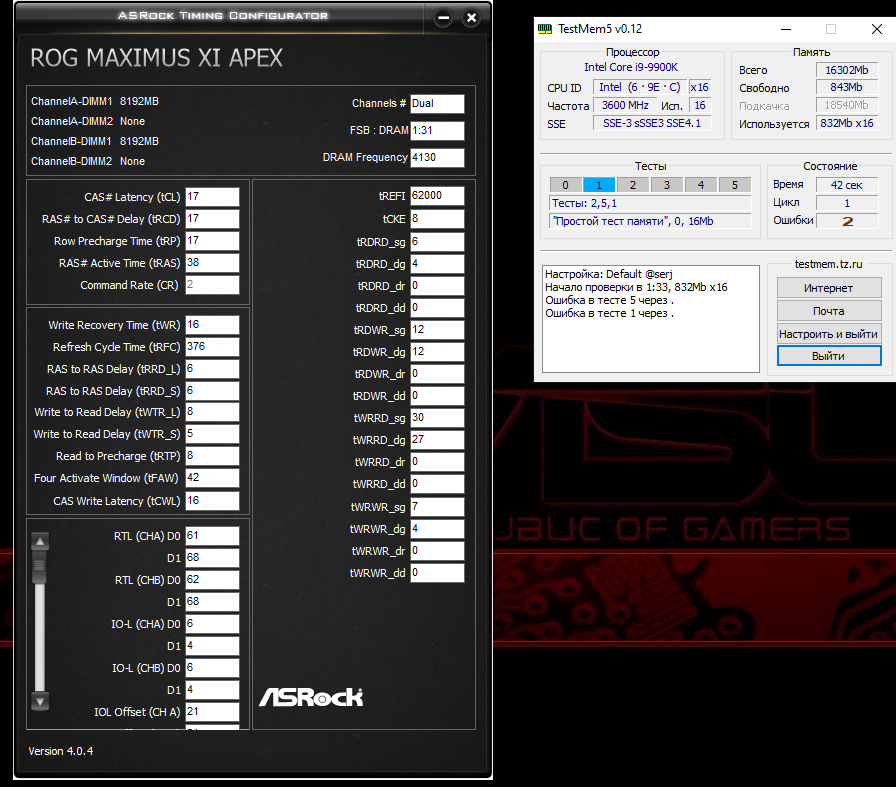
Task: Click the IO-L (CHA) D0 field
Action: click(x=212, y=624)
